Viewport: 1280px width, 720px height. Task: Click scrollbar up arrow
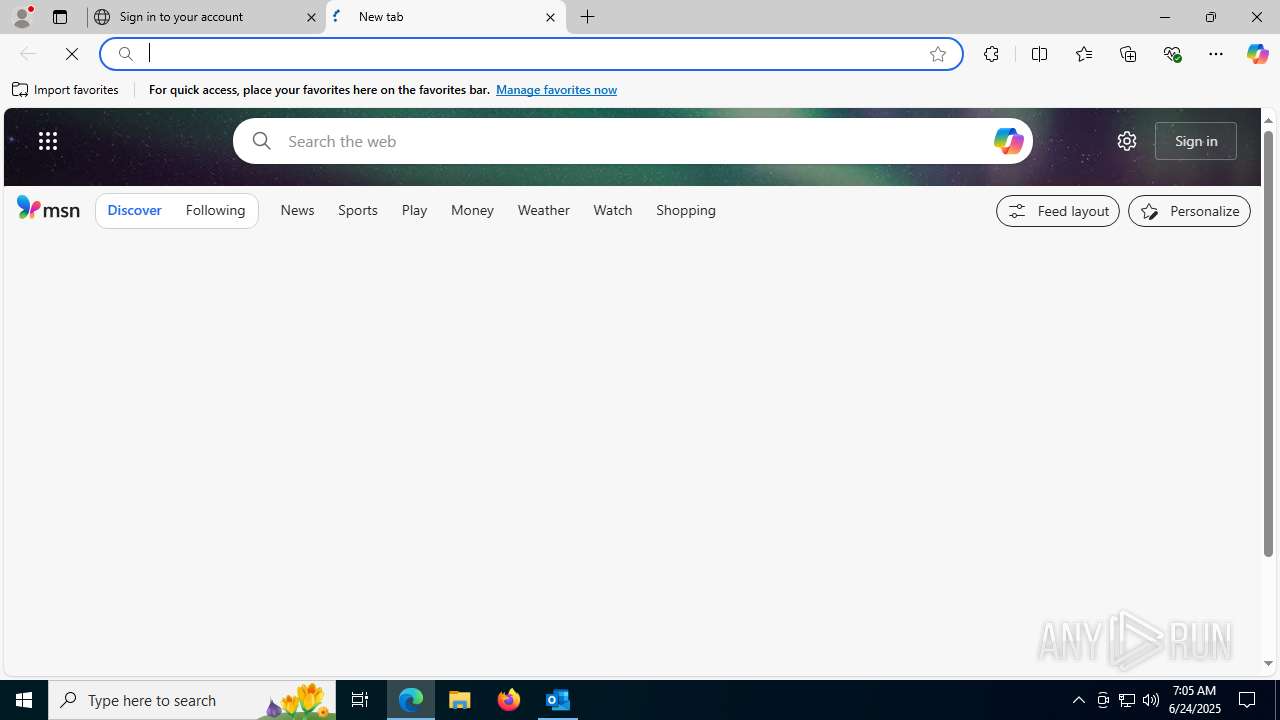coord(1268,120)
